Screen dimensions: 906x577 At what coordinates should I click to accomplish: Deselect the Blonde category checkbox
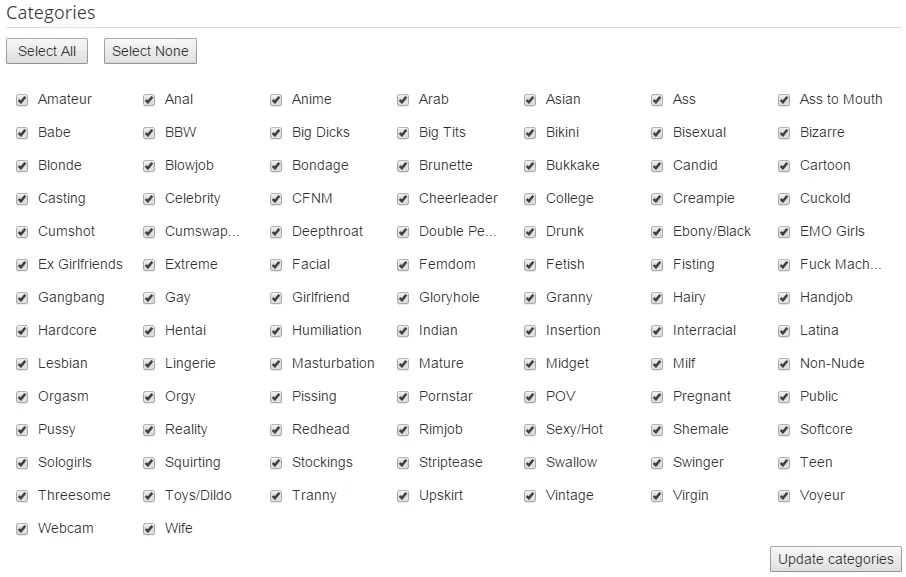[22, 166]
